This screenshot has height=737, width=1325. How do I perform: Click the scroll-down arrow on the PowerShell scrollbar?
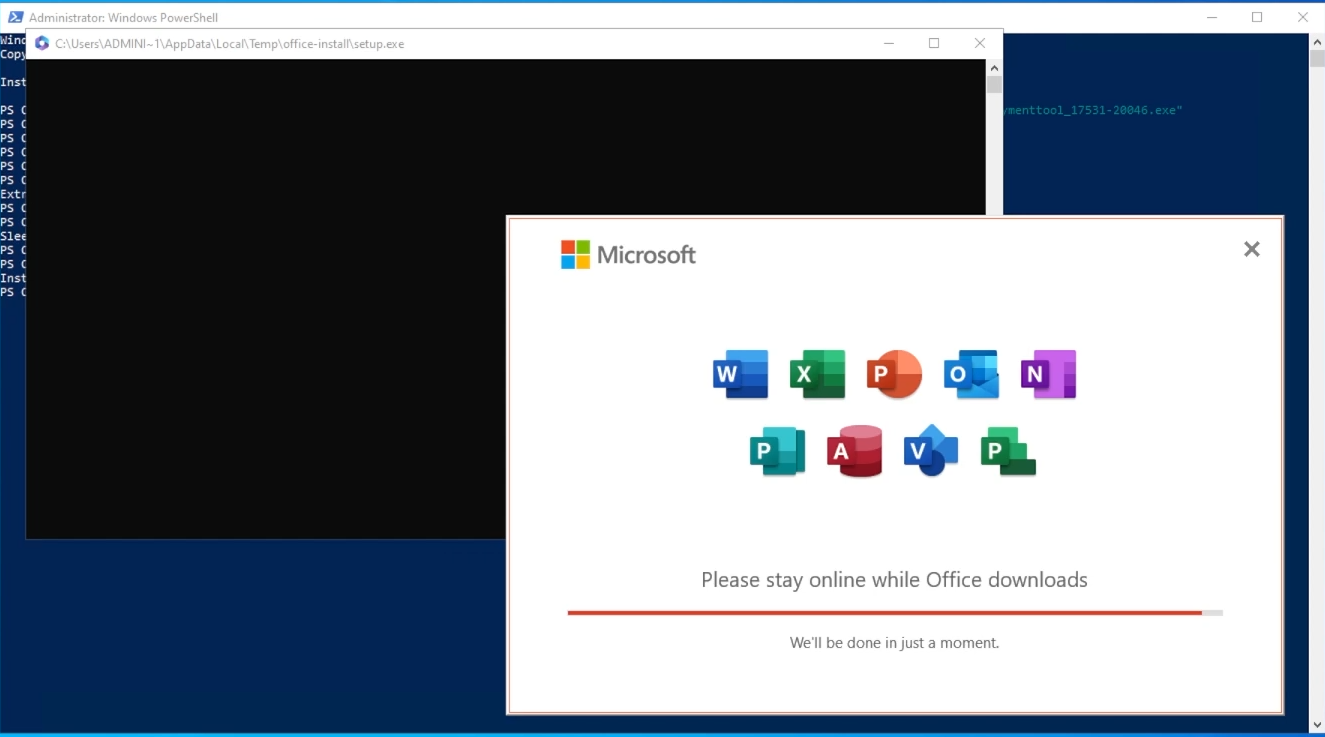tap(1315, 724)
